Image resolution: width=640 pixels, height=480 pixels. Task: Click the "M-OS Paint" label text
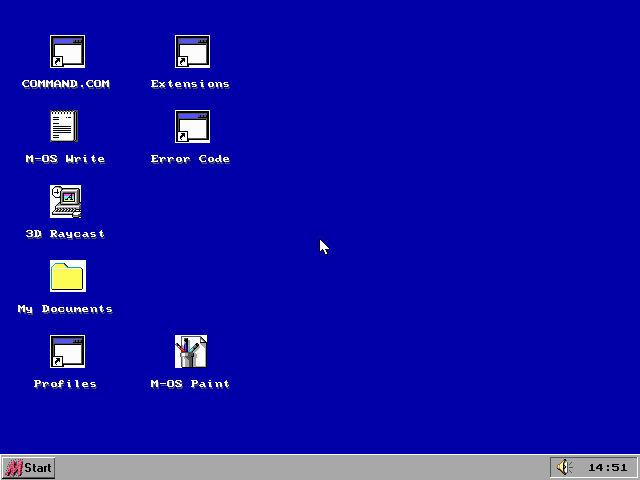190,384
